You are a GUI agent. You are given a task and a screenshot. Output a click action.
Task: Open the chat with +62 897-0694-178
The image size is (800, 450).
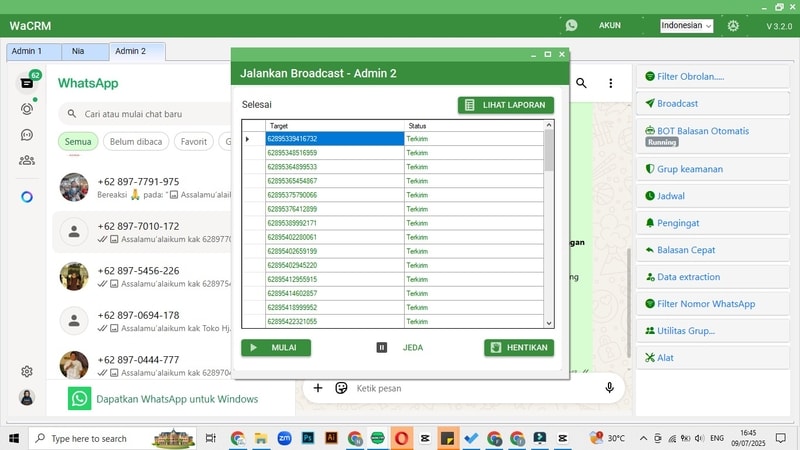tap(142, 321)
